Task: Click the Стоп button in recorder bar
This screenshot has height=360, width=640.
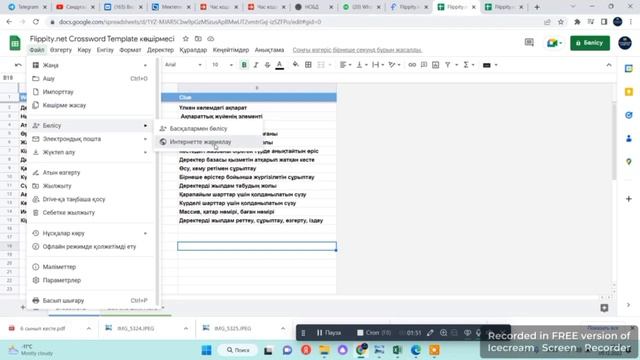Action: [374, 333]
